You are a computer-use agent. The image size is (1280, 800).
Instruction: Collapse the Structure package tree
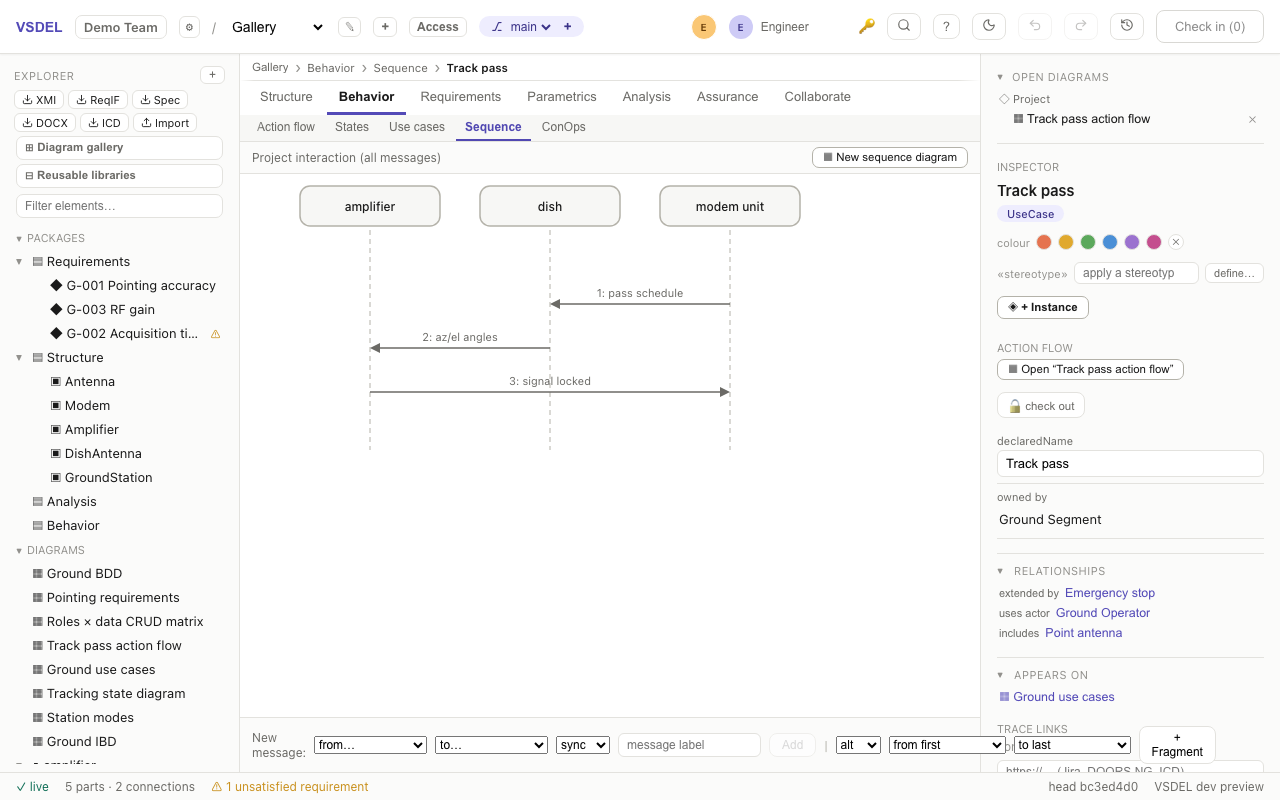[19, 358]
